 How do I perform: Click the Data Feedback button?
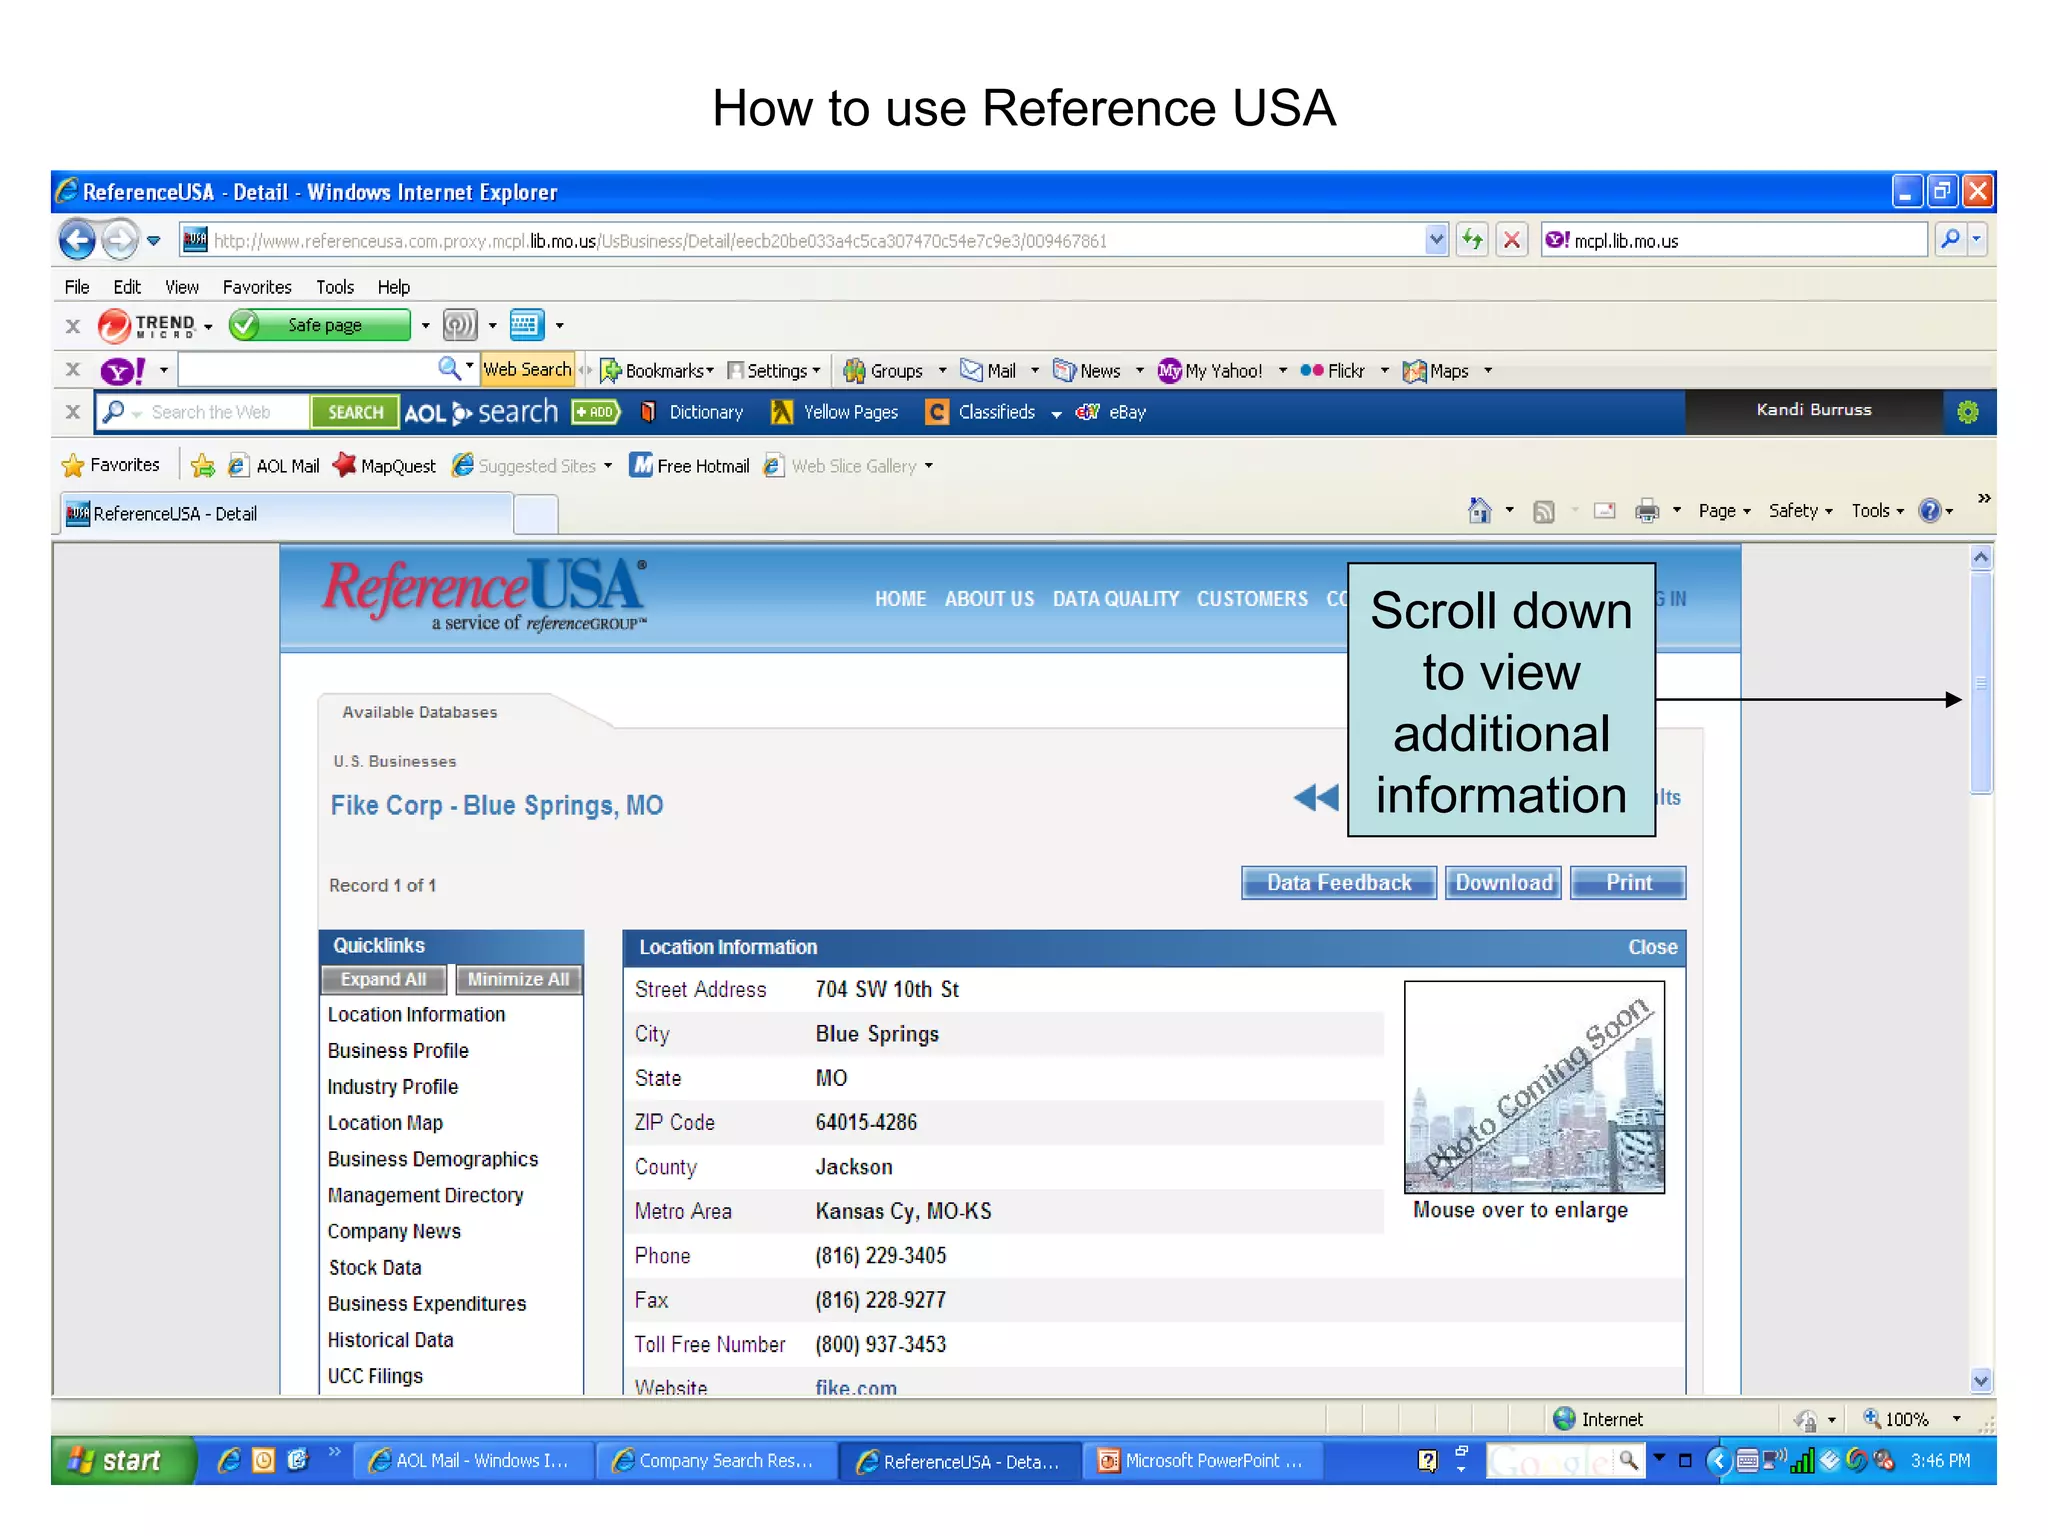pyautogui.click(x=1339, y=883)
